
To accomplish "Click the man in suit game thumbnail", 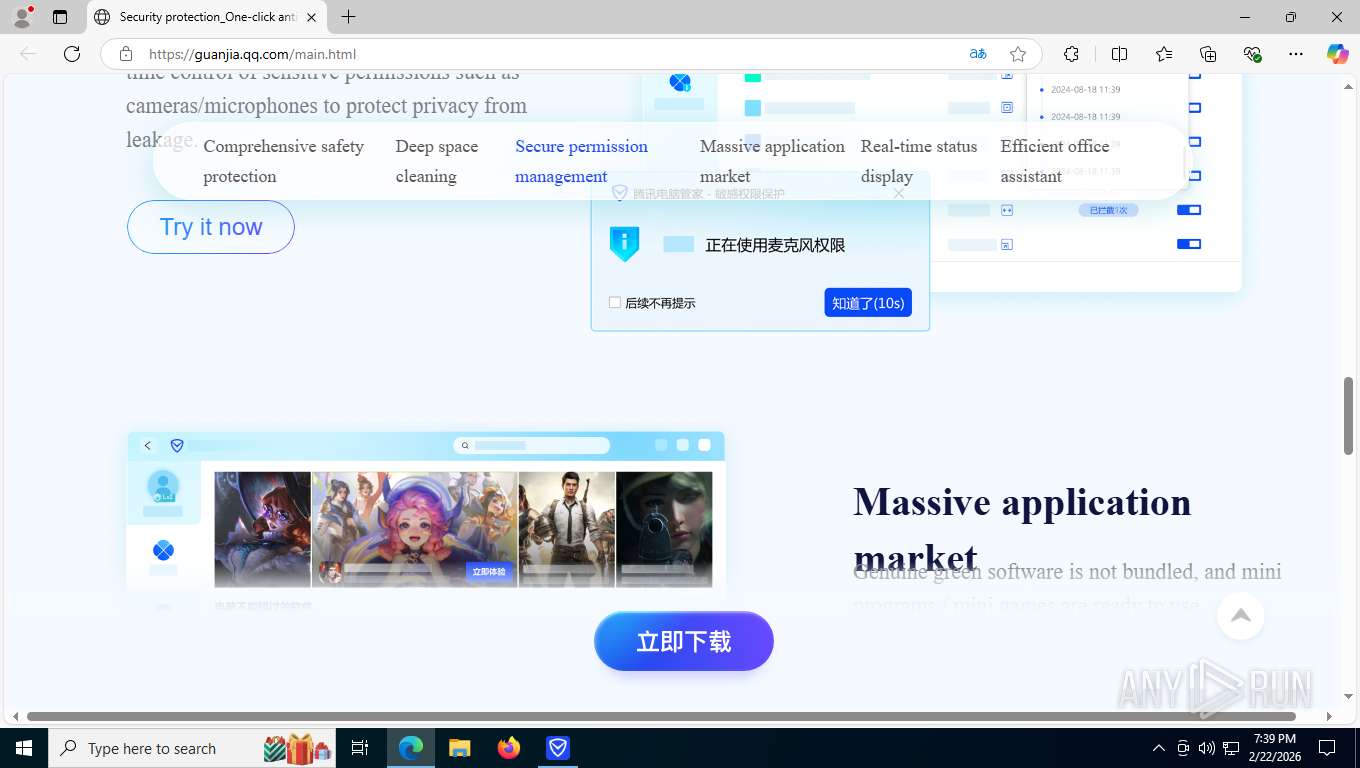I will pyautogui.click(x=567, y=529).
